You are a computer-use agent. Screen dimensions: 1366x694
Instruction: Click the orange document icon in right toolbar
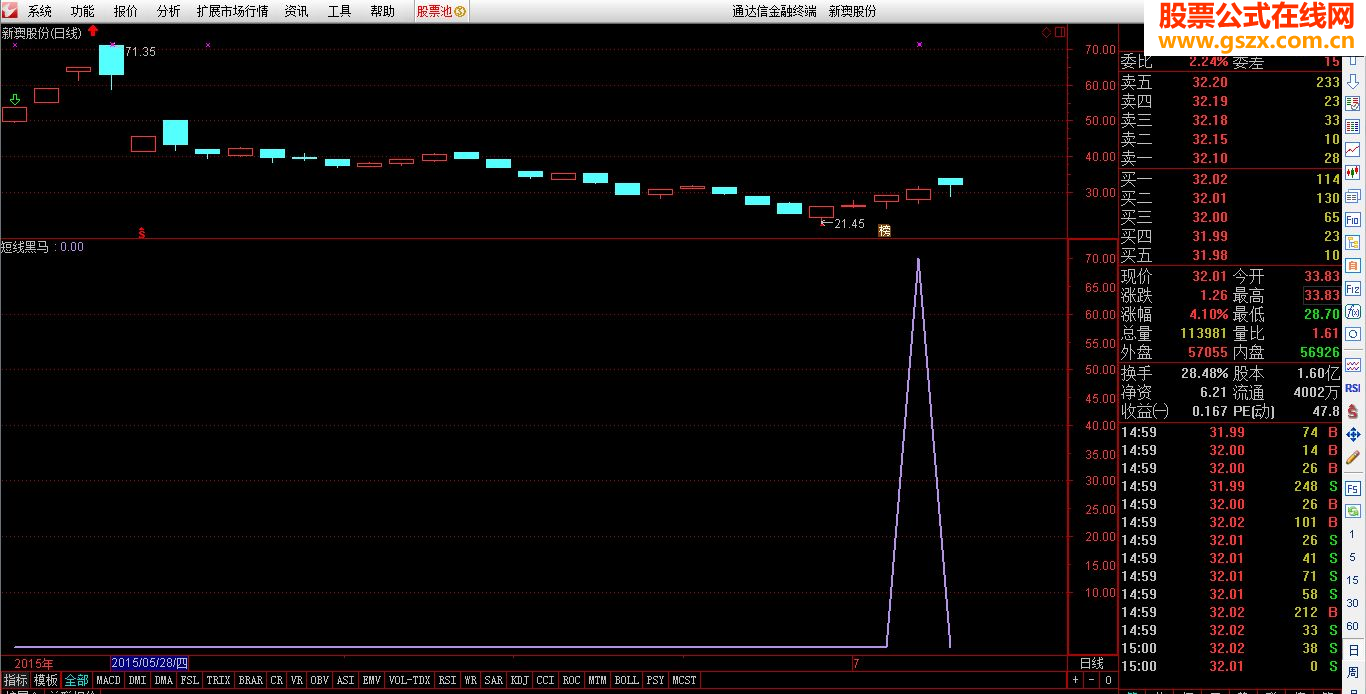[1353, 265]
